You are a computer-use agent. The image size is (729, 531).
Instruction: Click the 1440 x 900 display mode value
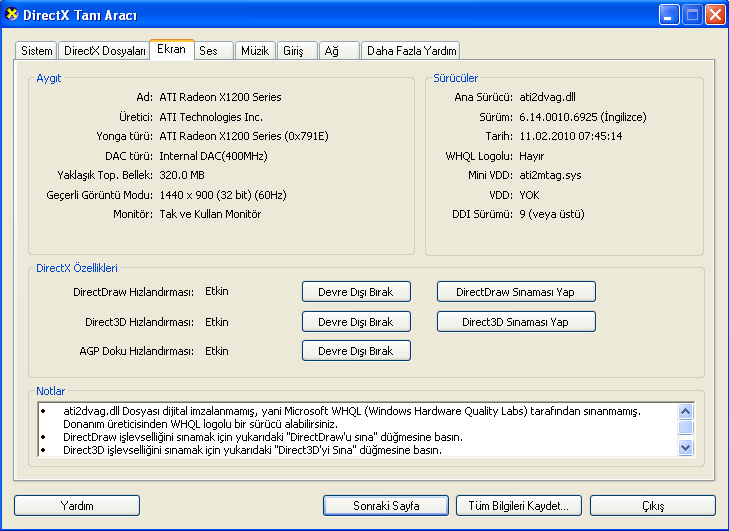223,195
